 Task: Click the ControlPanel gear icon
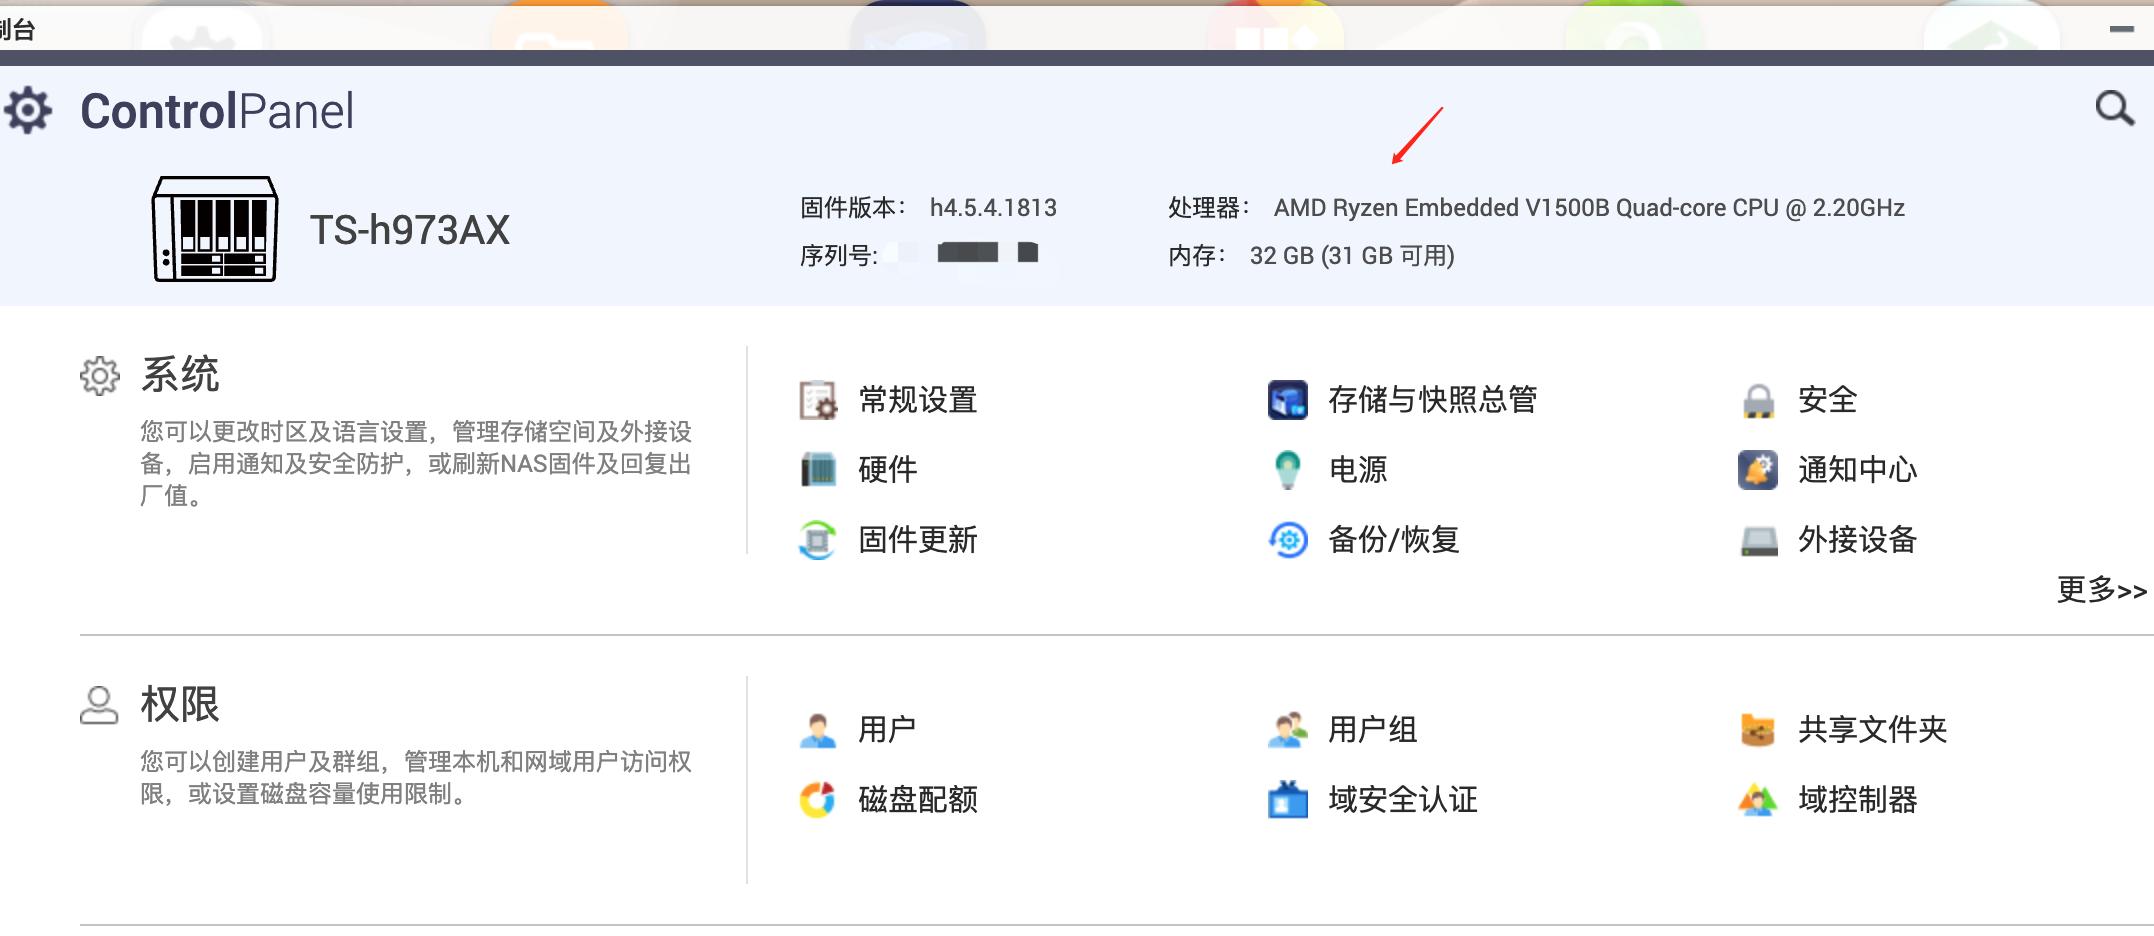[x=28, y=110]
